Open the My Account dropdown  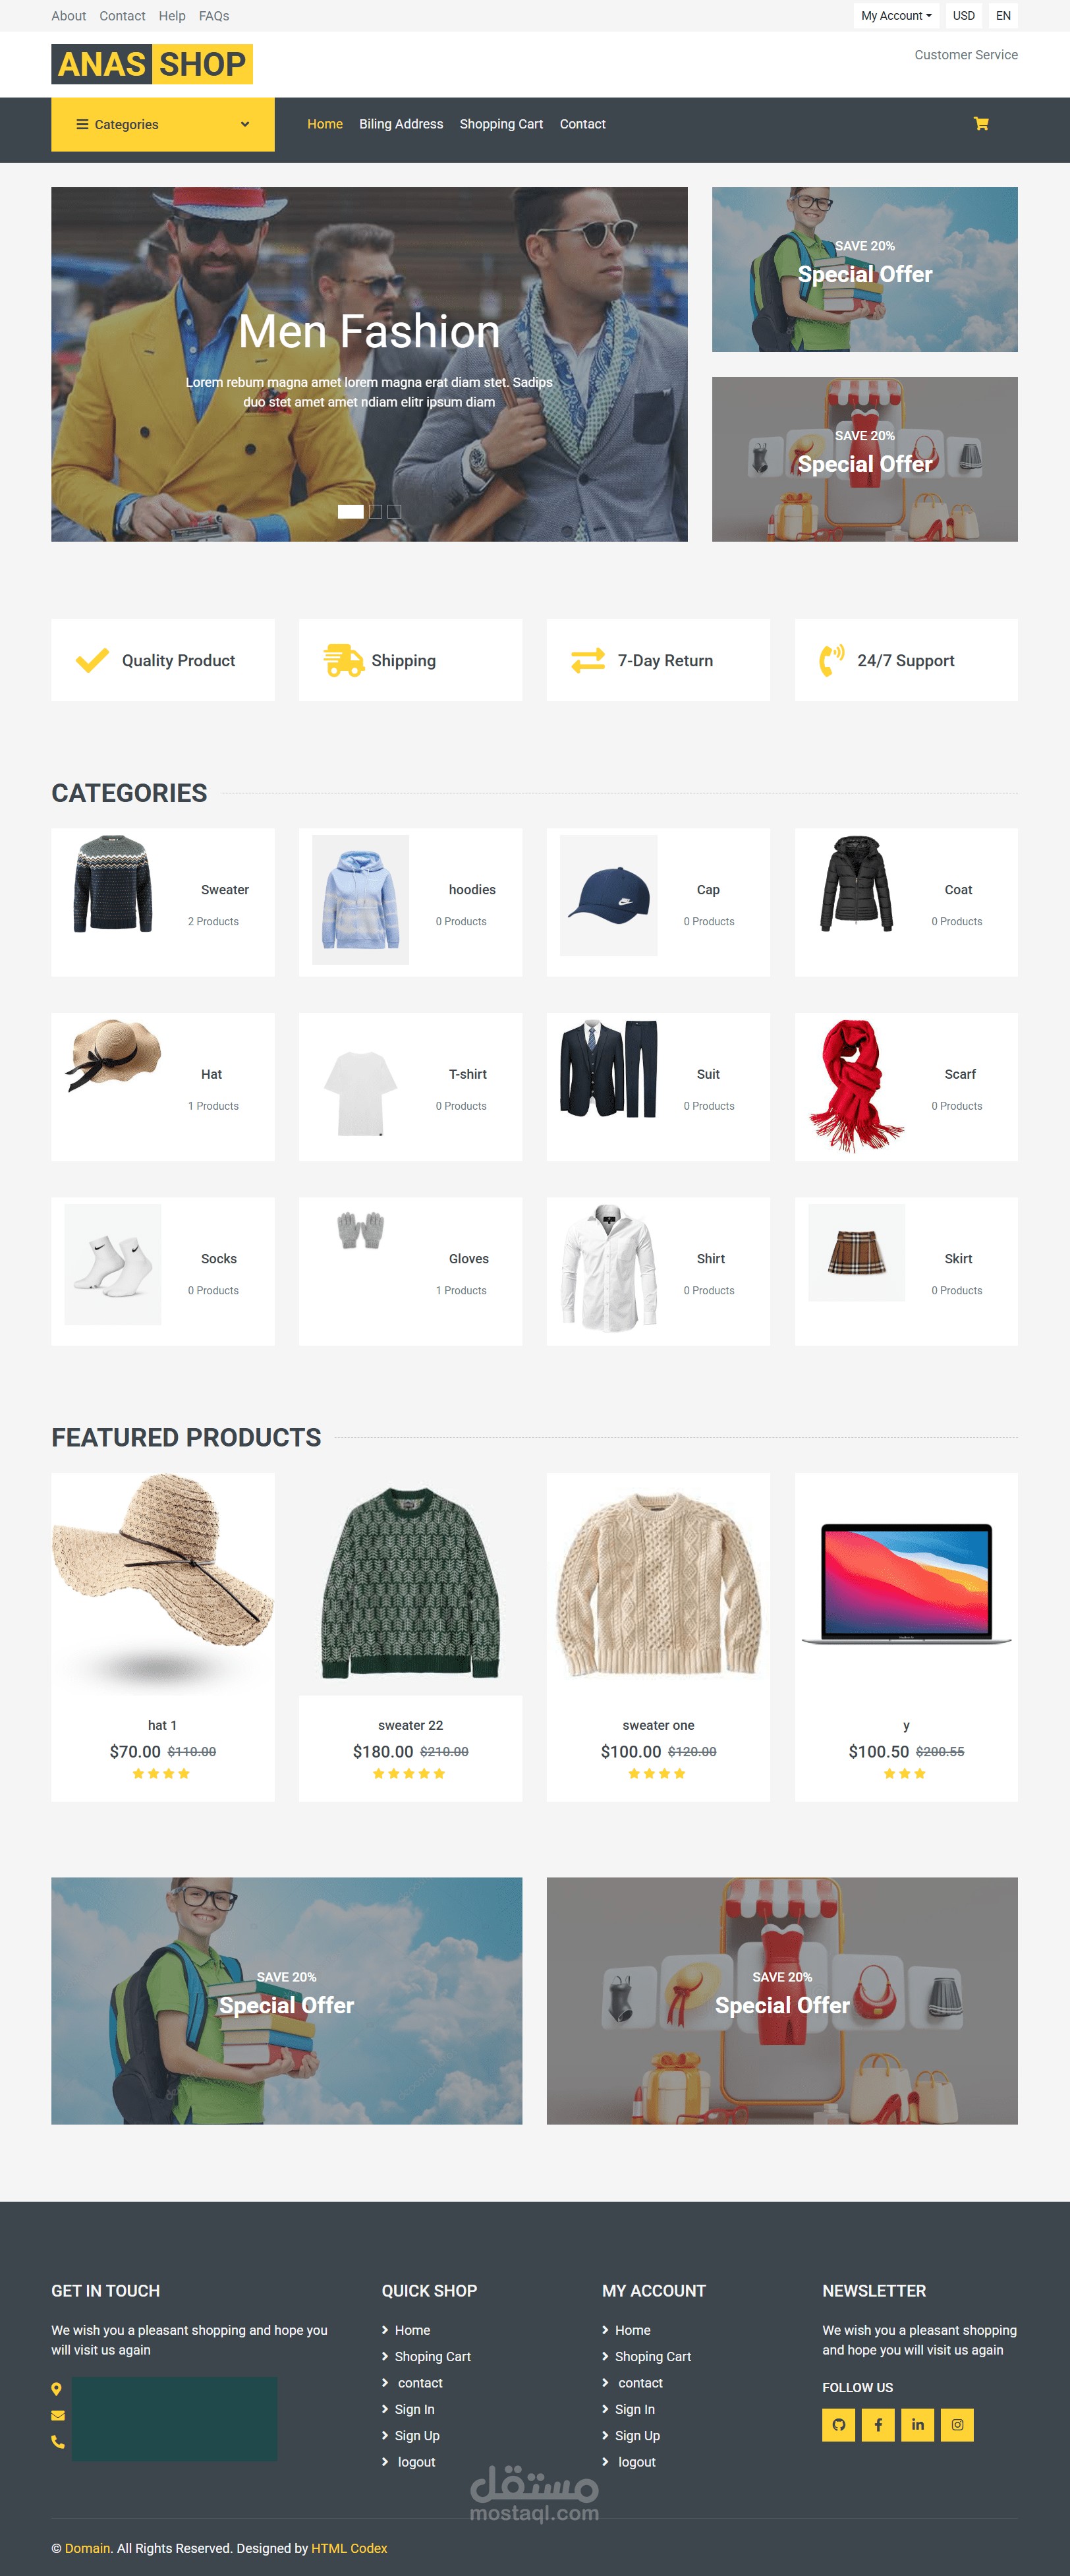(896, 16)
